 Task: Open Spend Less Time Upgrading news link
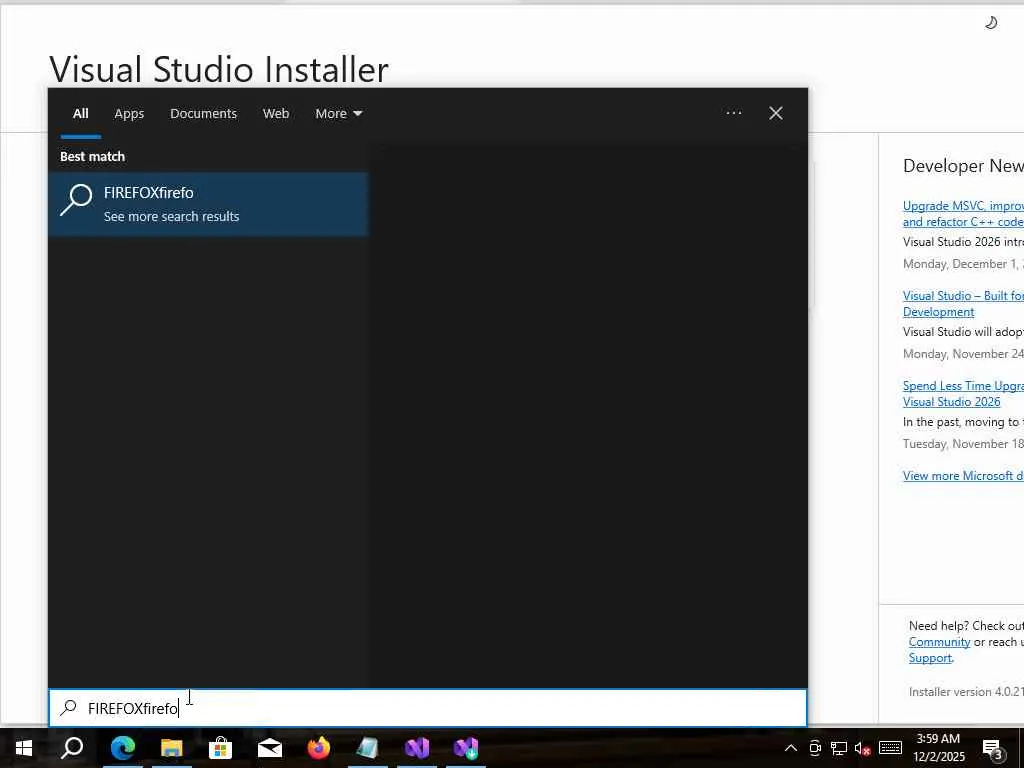(x=963, y=394)
